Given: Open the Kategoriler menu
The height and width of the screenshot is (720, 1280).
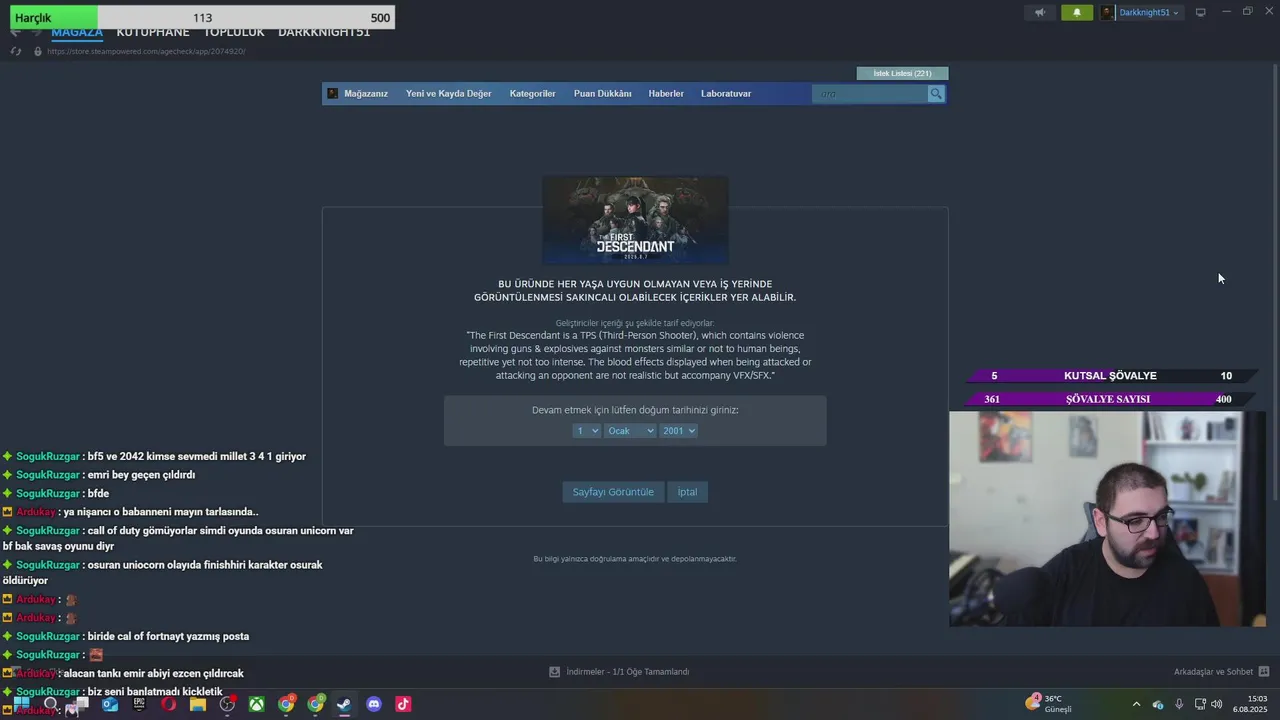Looking at the screenshot, I should [x=532, y=94].
